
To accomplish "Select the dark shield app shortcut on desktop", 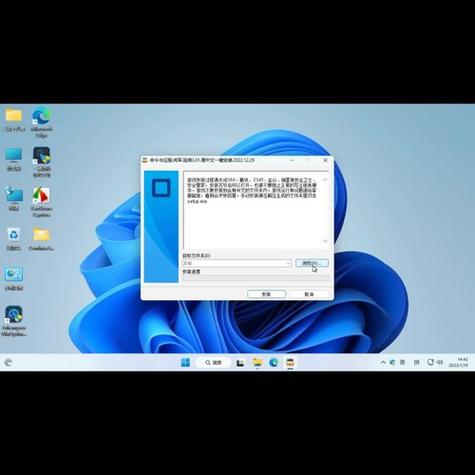I will point(42,155).
